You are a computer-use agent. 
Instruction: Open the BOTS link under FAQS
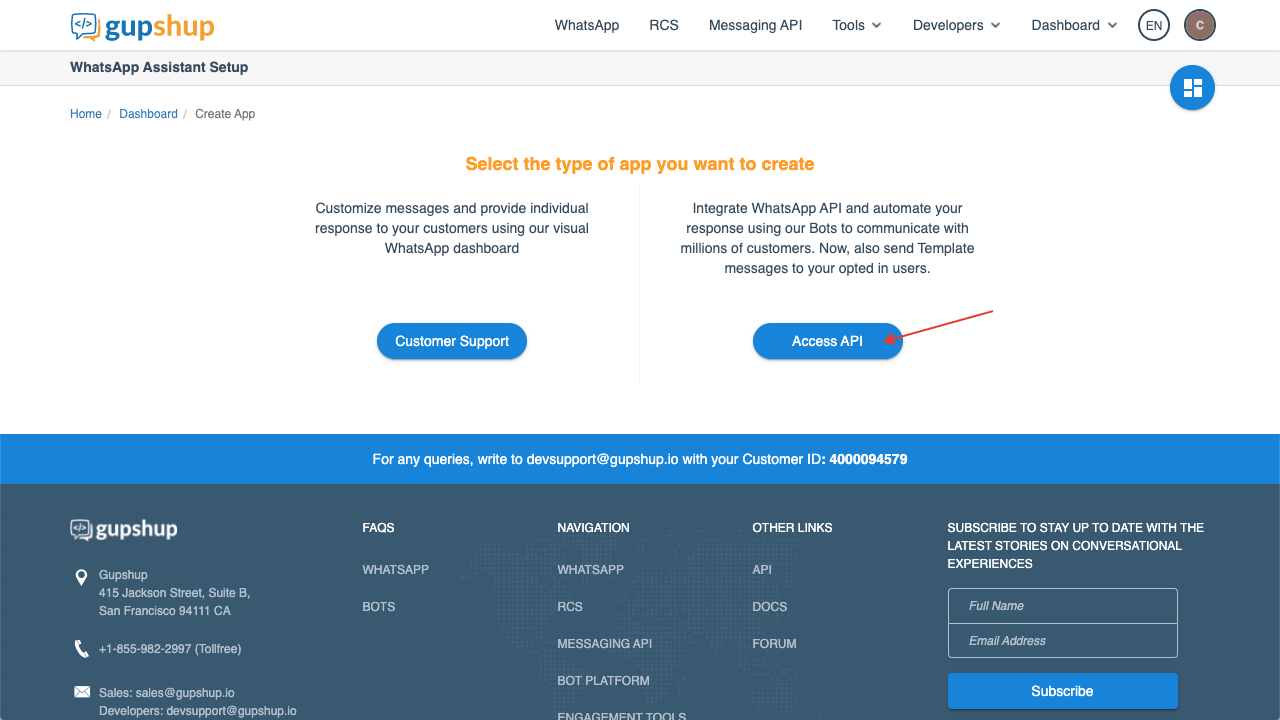tap(378, 607)
